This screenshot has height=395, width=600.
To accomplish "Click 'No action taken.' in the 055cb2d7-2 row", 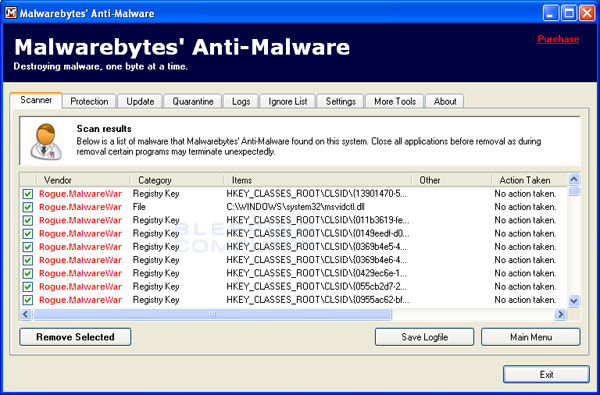I will 525,287.
